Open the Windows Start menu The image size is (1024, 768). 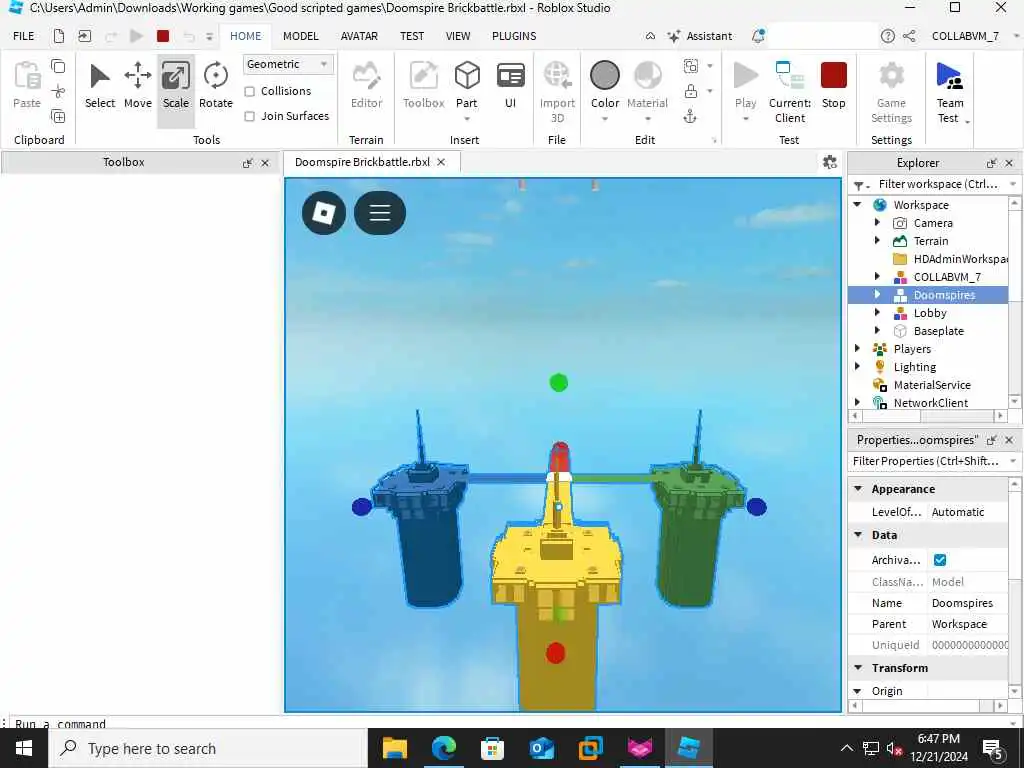pyautogui.click(x=24, y=748)
